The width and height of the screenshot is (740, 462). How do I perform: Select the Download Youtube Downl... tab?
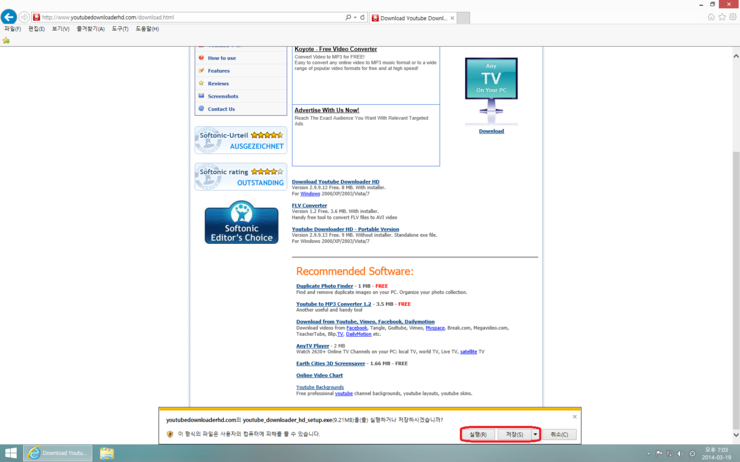413,18
